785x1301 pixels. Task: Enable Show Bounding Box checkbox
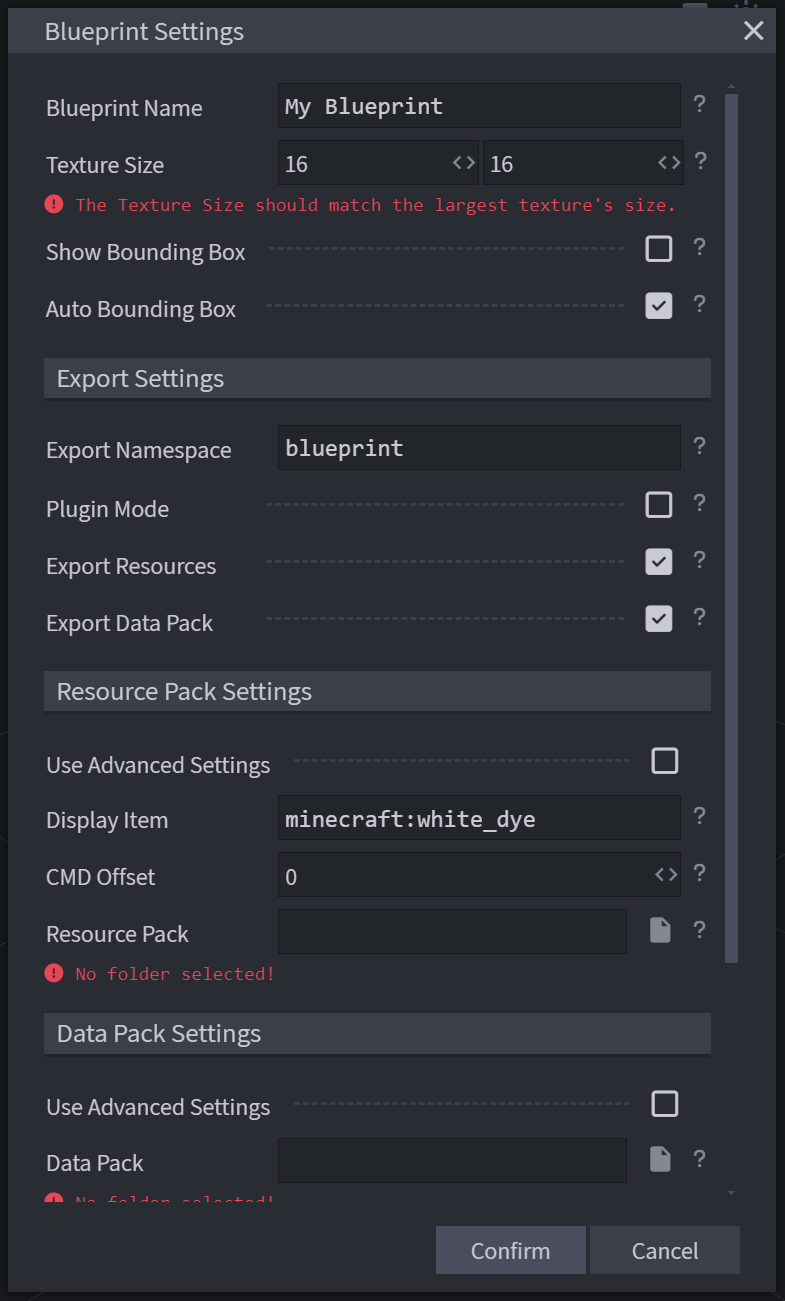659,248
